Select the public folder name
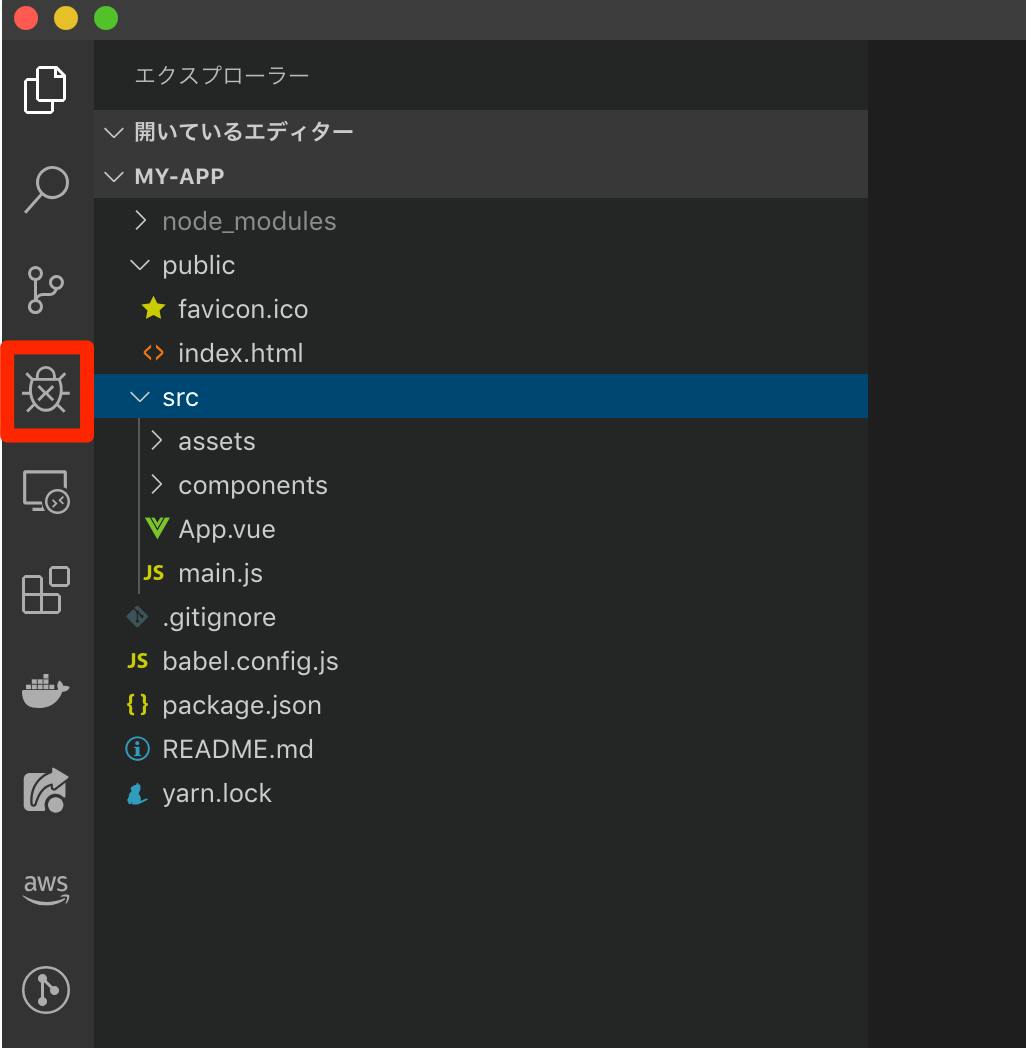The image size is (1026, 1048). tap(199, 266)
